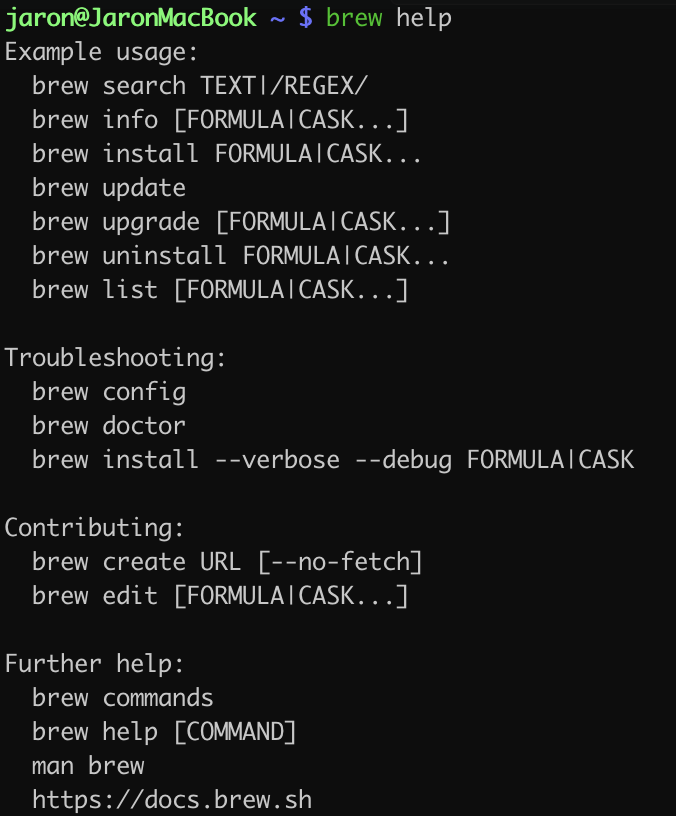Click the 'brew list' usage line
676x816 pixels.
point(220,290)
